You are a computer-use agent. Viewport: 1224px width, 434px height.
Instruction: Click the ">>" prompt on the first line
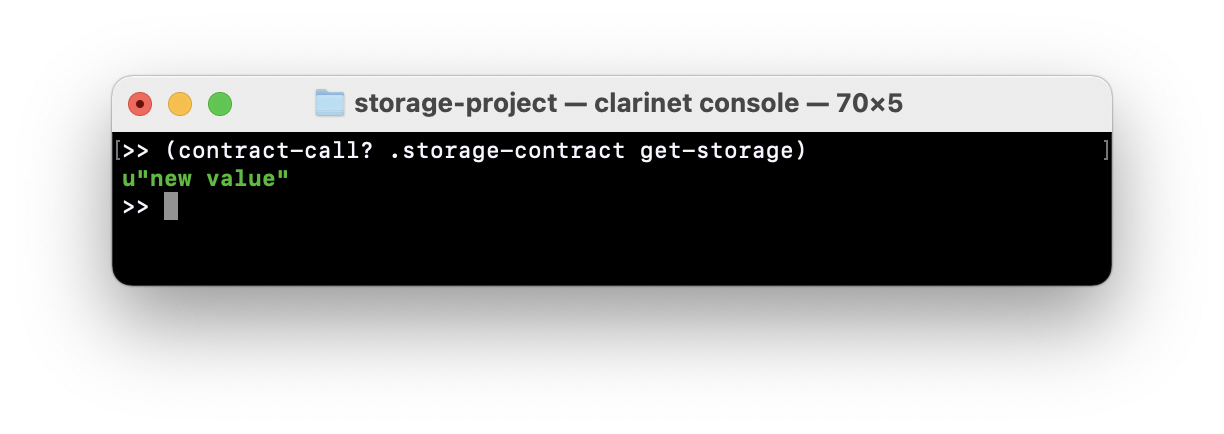[x=135, y=152]
